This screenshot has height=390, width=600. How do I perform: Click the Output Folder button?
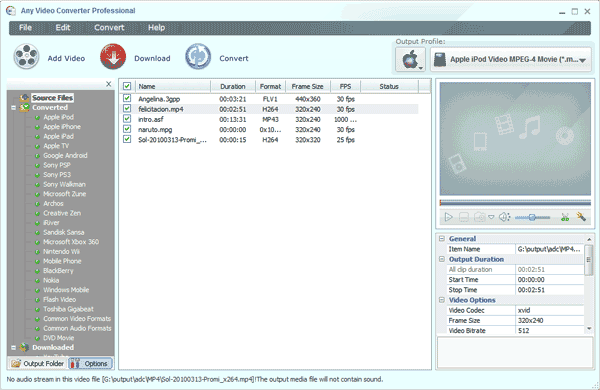[x=38, y=364]
